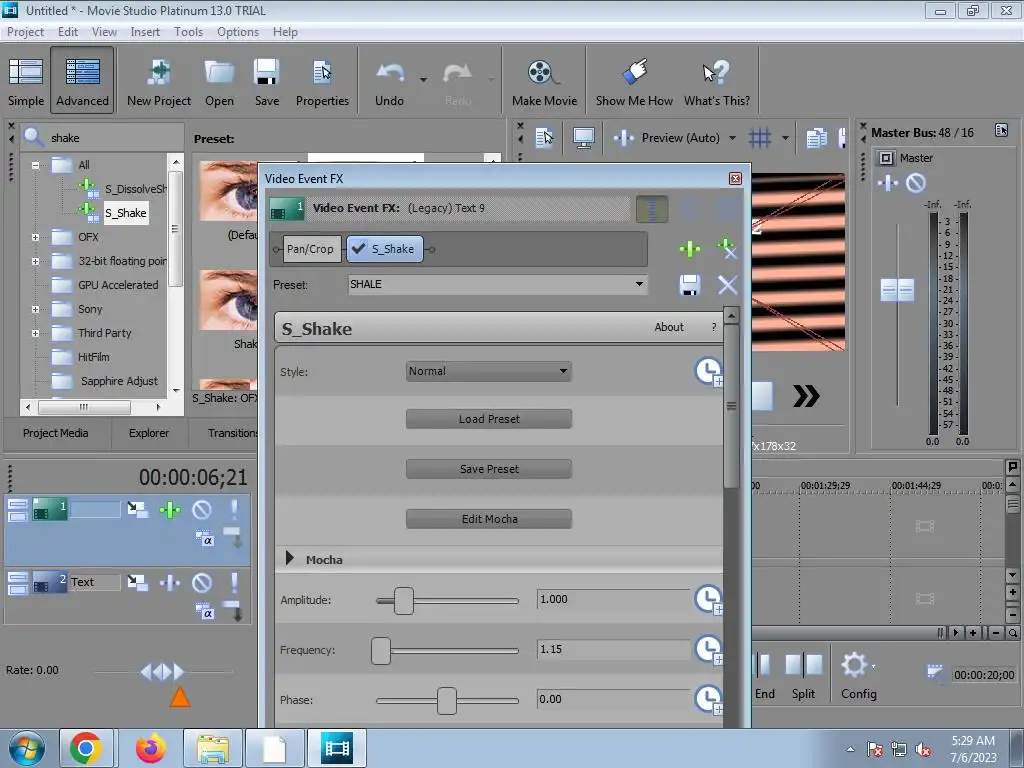Select S_Shake in the effects tree

point(126,213)
